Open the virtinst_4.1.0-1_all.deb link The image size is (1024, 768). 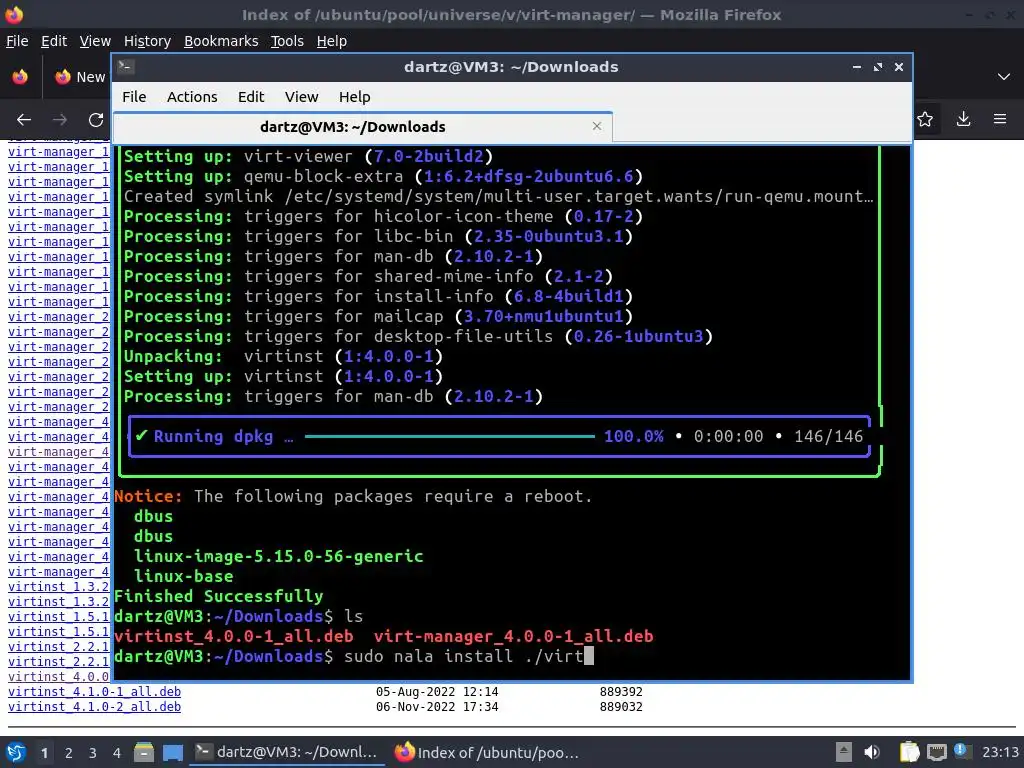(94, 692)
